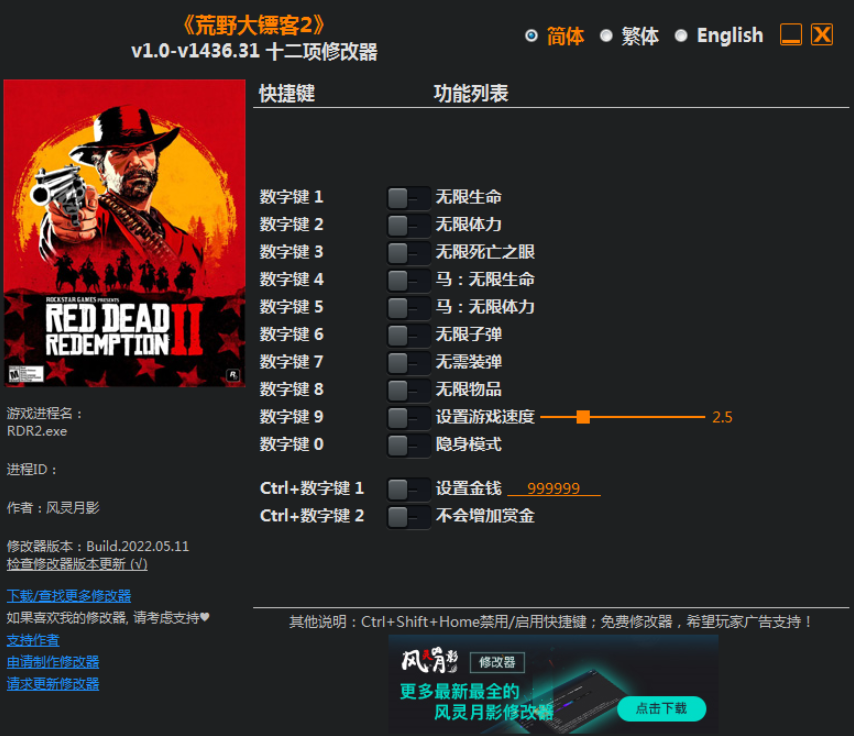The image size is (854, 736).
Task: Click the game speed value 2.5
Action: point(722,417)
